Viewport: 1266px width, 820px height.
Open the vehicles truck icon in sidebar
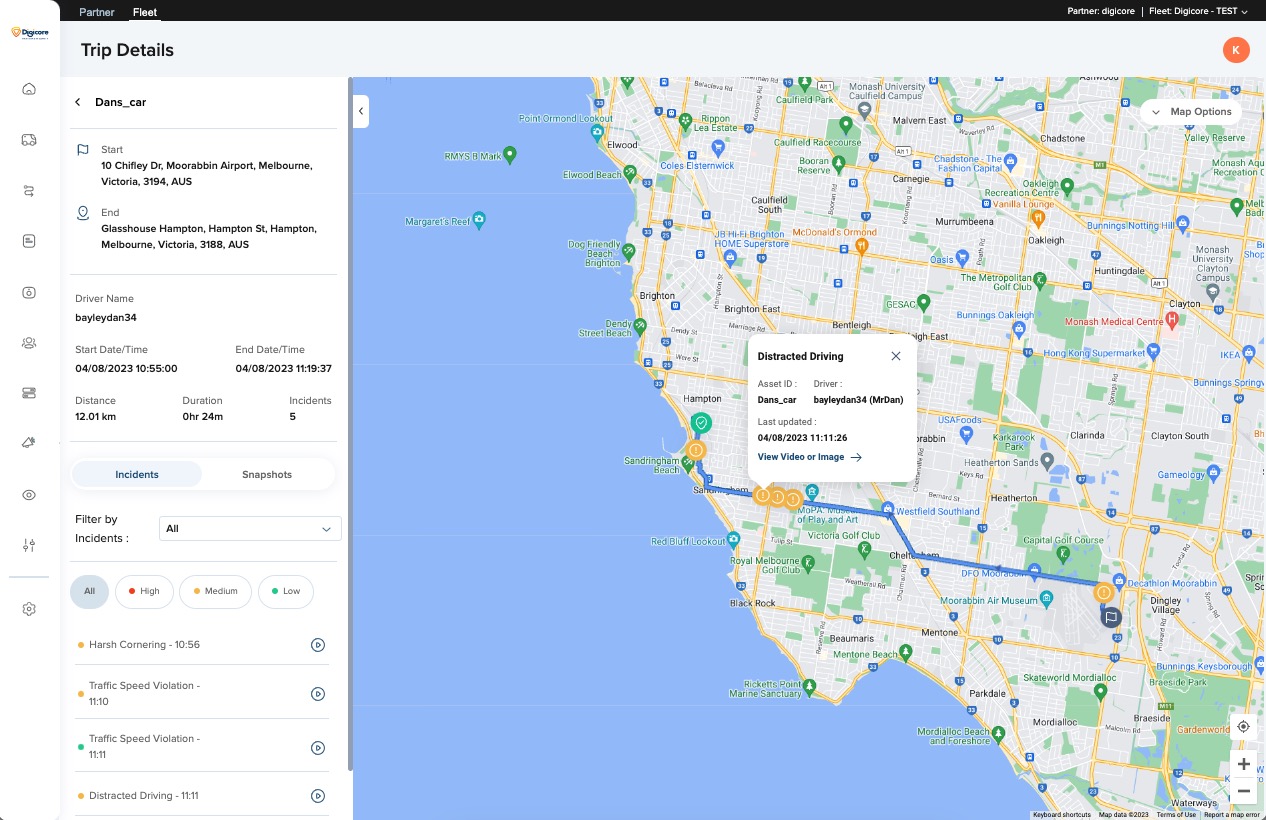[29, 140]
